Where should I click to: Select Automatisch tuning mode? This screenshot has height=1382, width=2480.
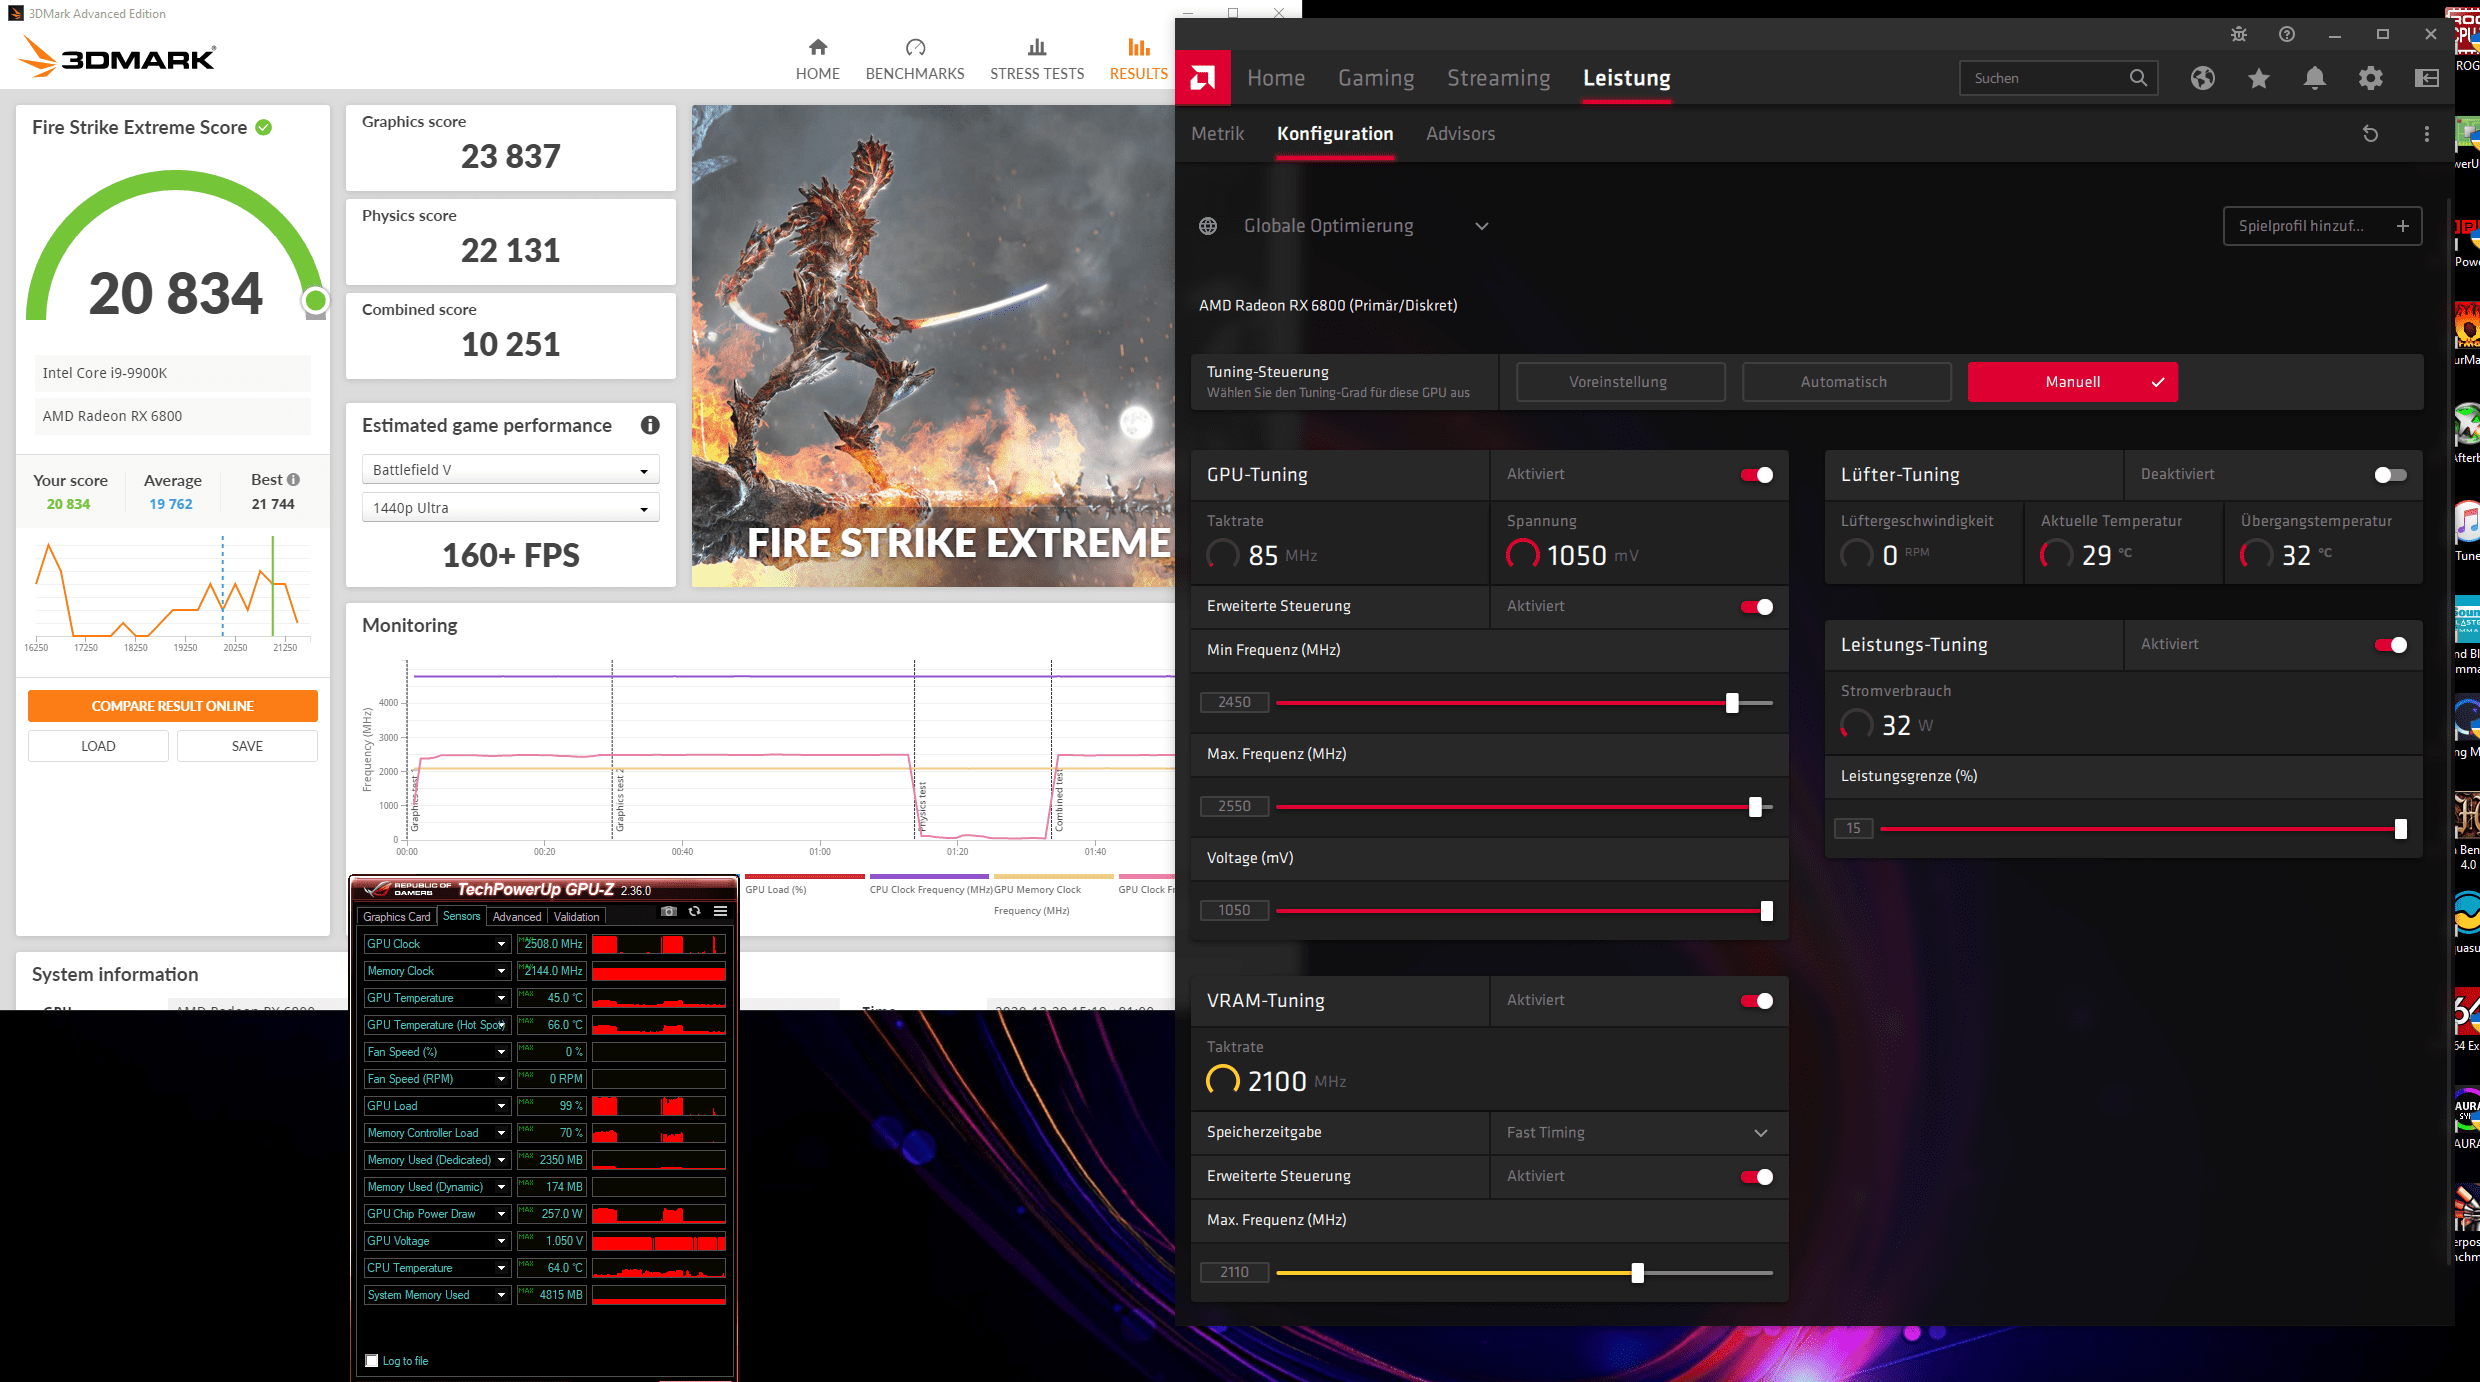[1847, 382]
